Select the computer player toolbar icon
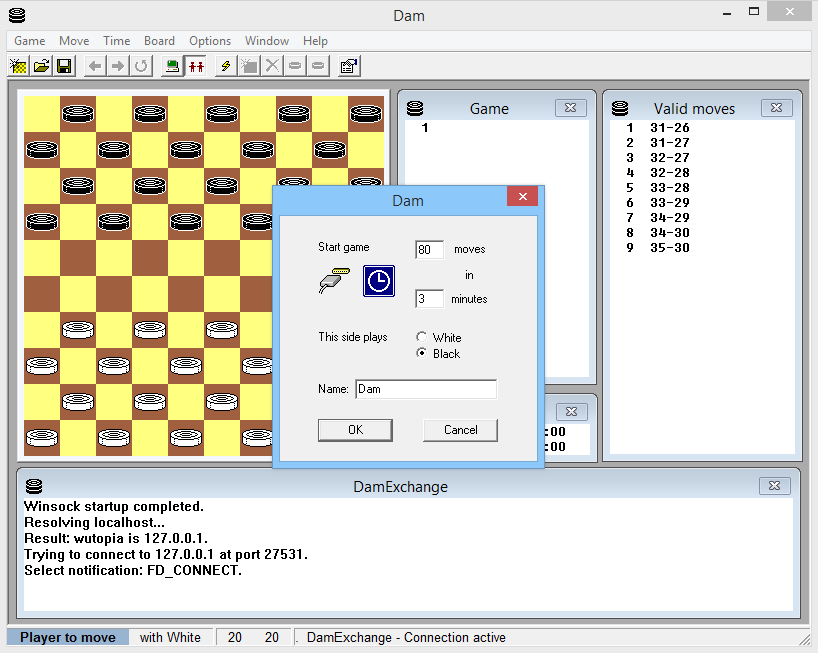 (172, 66)
